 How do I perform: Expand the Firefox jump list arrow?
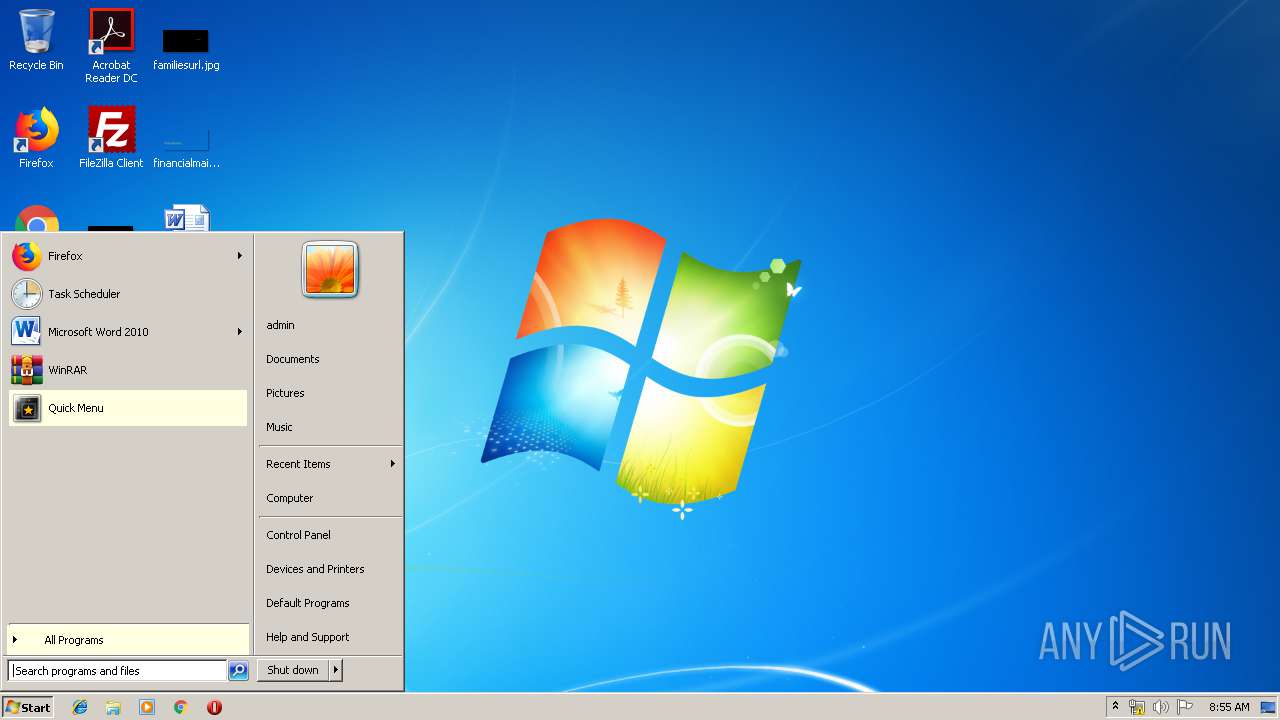point(239,256)
